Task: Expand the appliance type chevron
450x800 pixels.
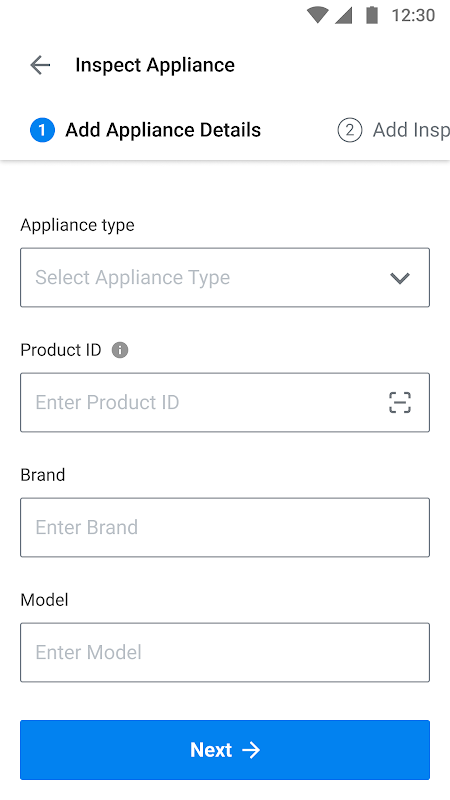Action: coord(399,278)
